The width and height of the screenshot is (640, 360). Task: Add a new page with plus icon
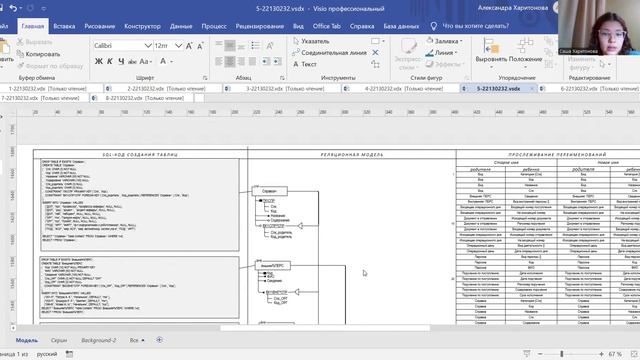[x=160, y=340]
